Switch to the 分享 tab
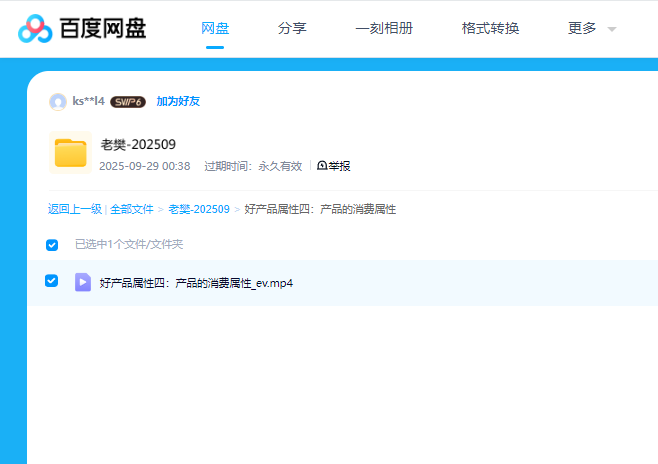This screenshot has width=658, height=464. [x=292, y=28]
